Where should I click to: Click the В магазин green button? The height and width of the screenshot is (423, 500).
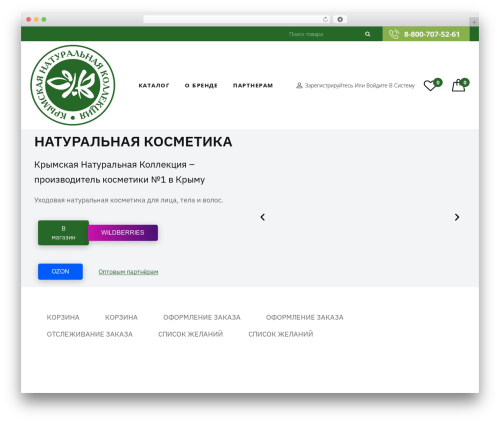63,233
